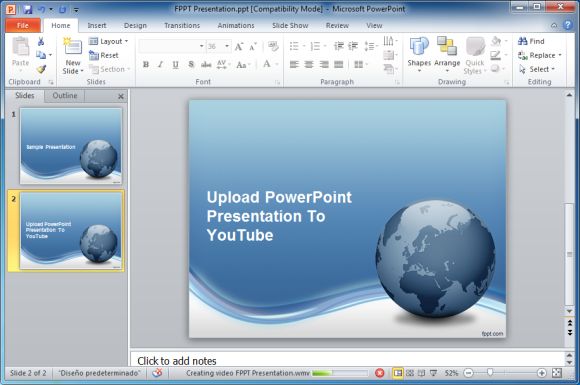The image size is (580, 385).
Task: Click the Copy icon
Action: (x=41, y=55)
